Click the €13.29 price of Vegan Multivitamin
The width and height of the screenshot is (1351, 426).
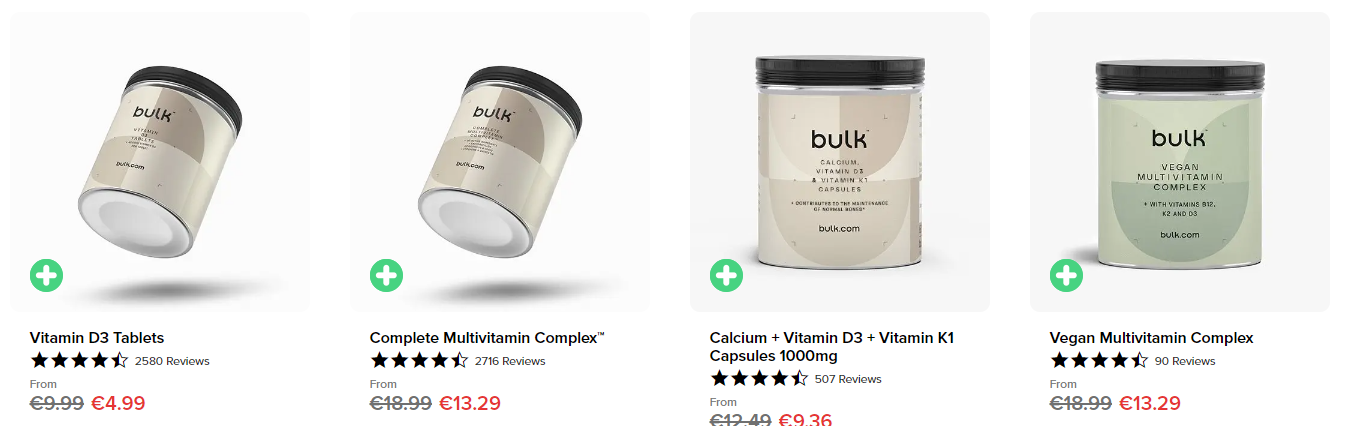click(1149, 403)
